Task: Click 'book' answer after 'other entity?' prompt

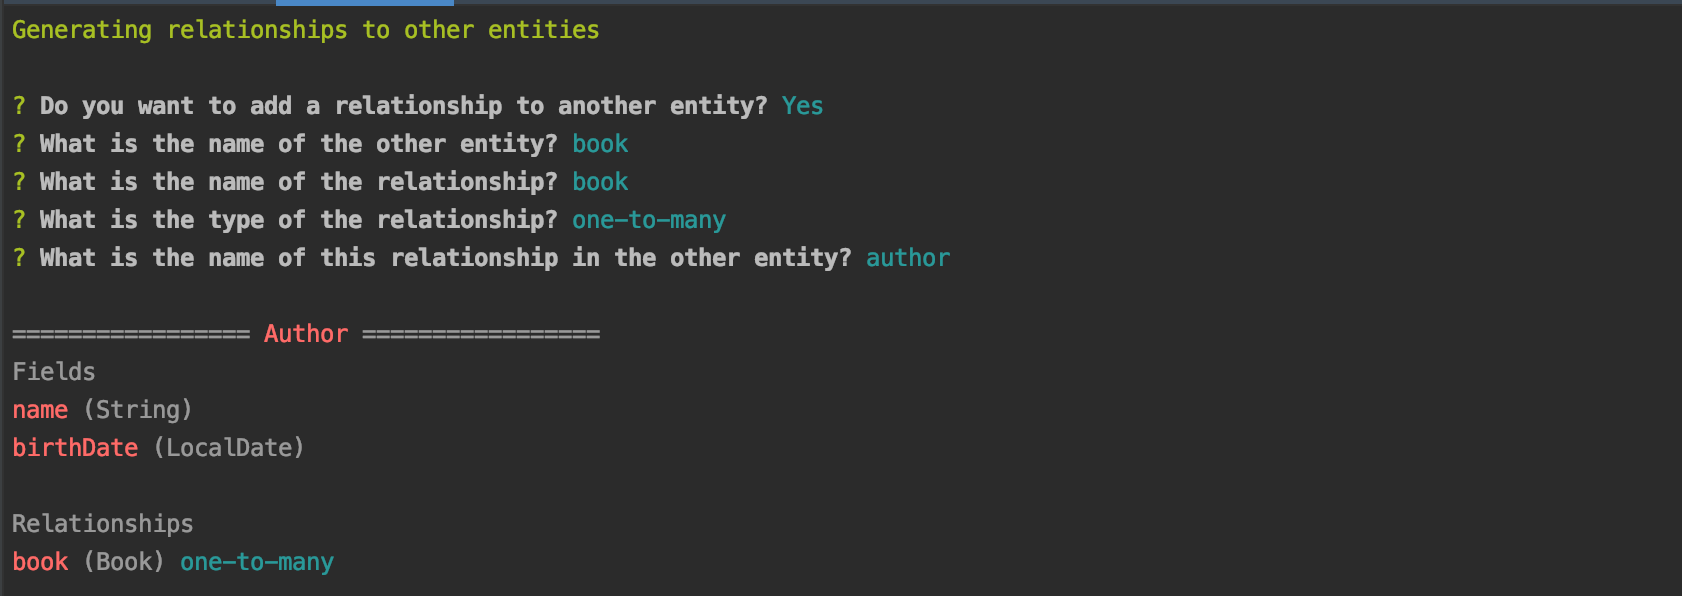Action: pos(600,144)
